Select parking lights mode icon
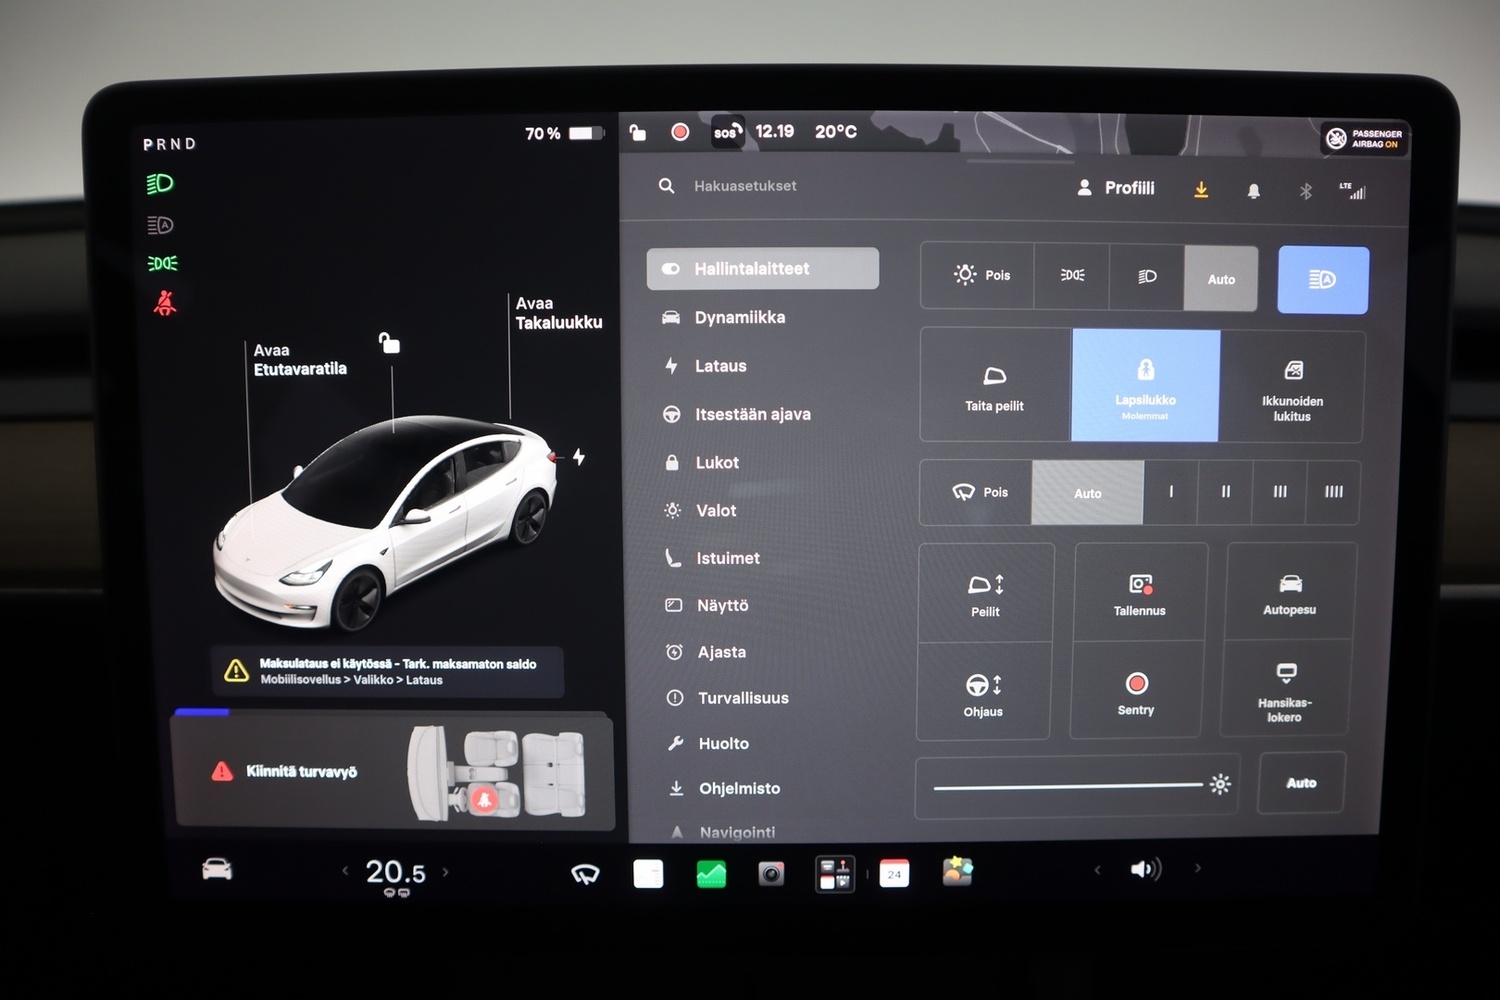Screen dimensions: 1500x1000 tap(1072, 275)
